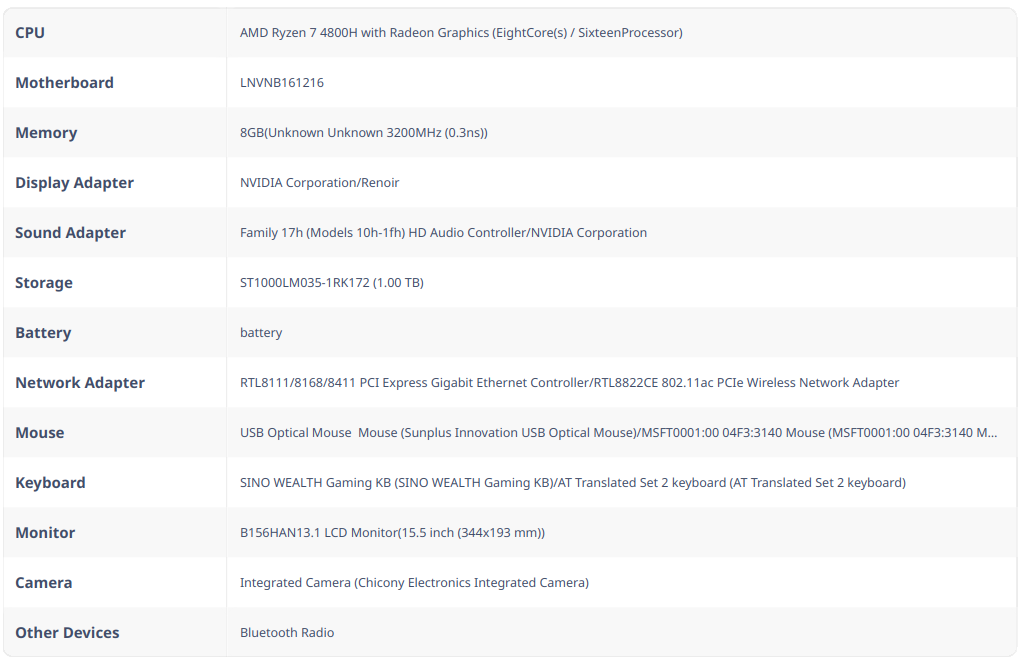
Task: Select the Network Adapter row label
Action: coord(80,382)
